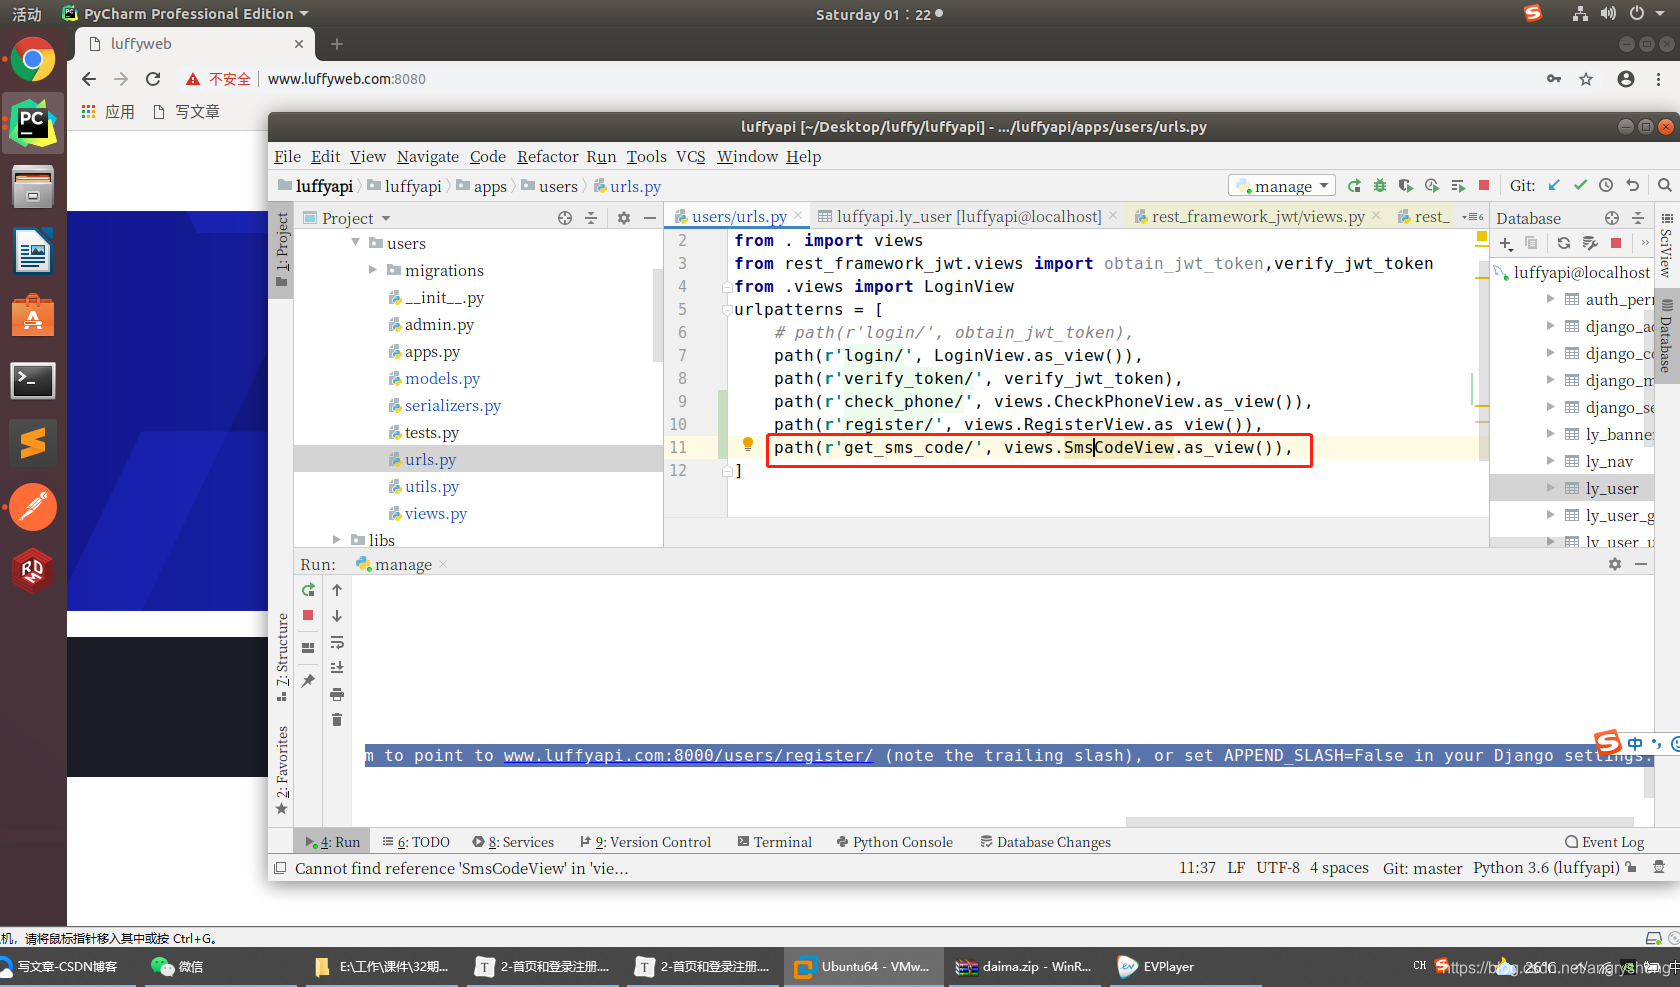This screenshot has width=1680, height=987.
Task: Collapse all in the Project panel
Action: point(591,218)
